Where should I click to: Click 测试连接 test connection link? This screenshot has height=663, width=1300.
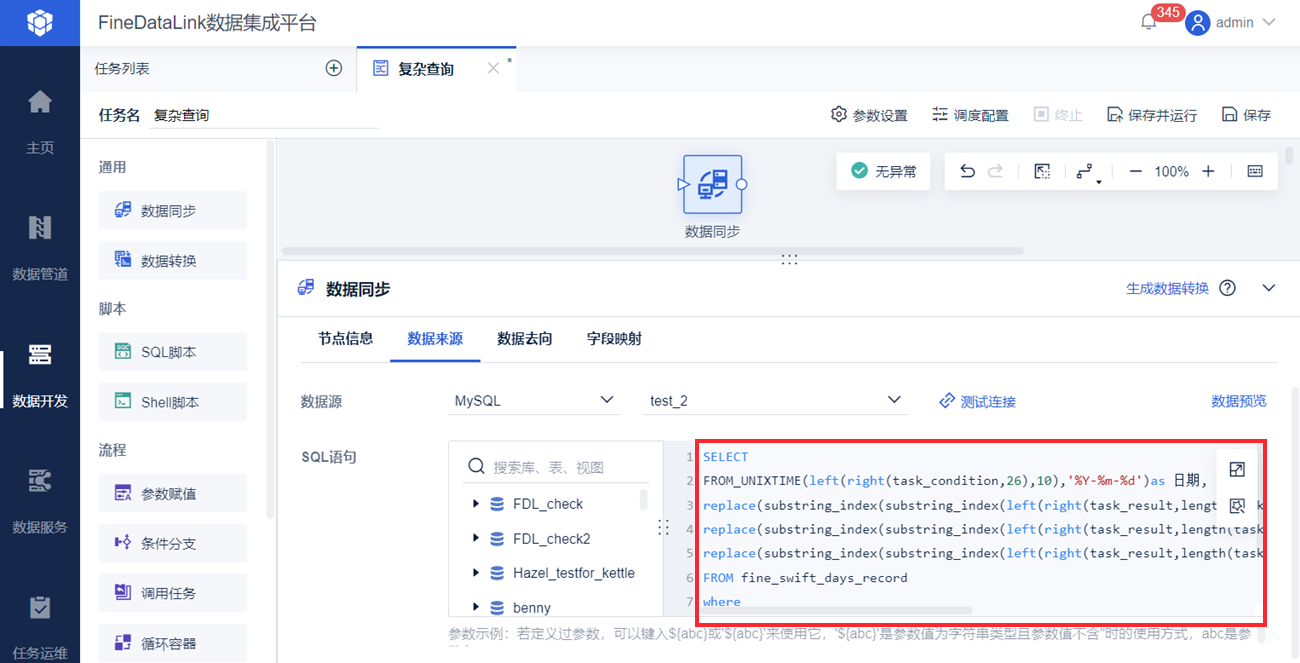977,401
